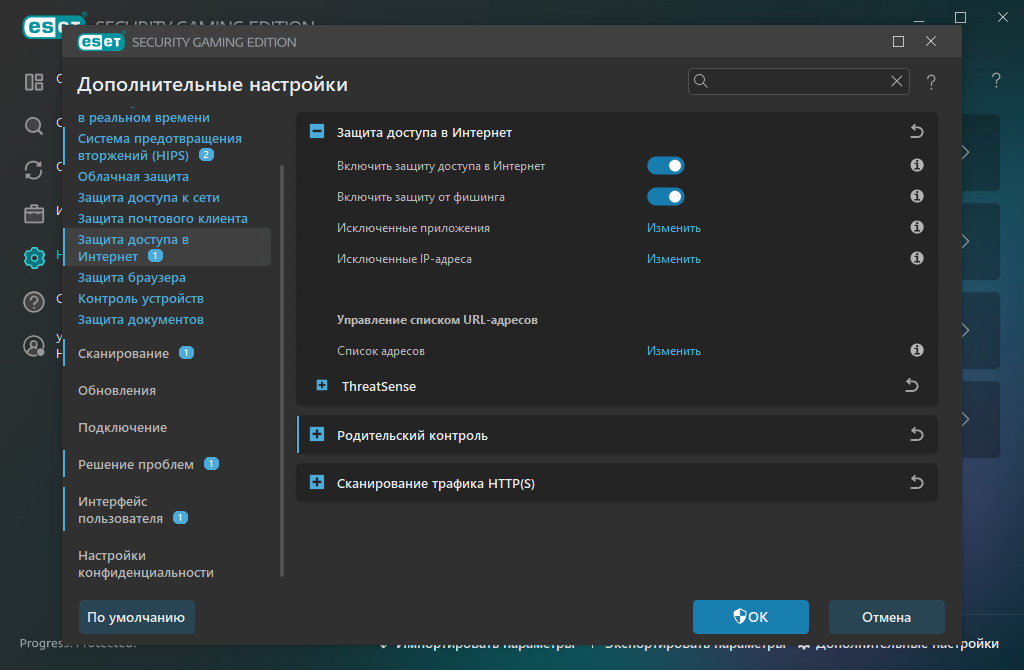Screen dimensions: 1024x670
Task: Collapse the 'Защита доступа в Интернет' section
Action: [x=317, y=131]
